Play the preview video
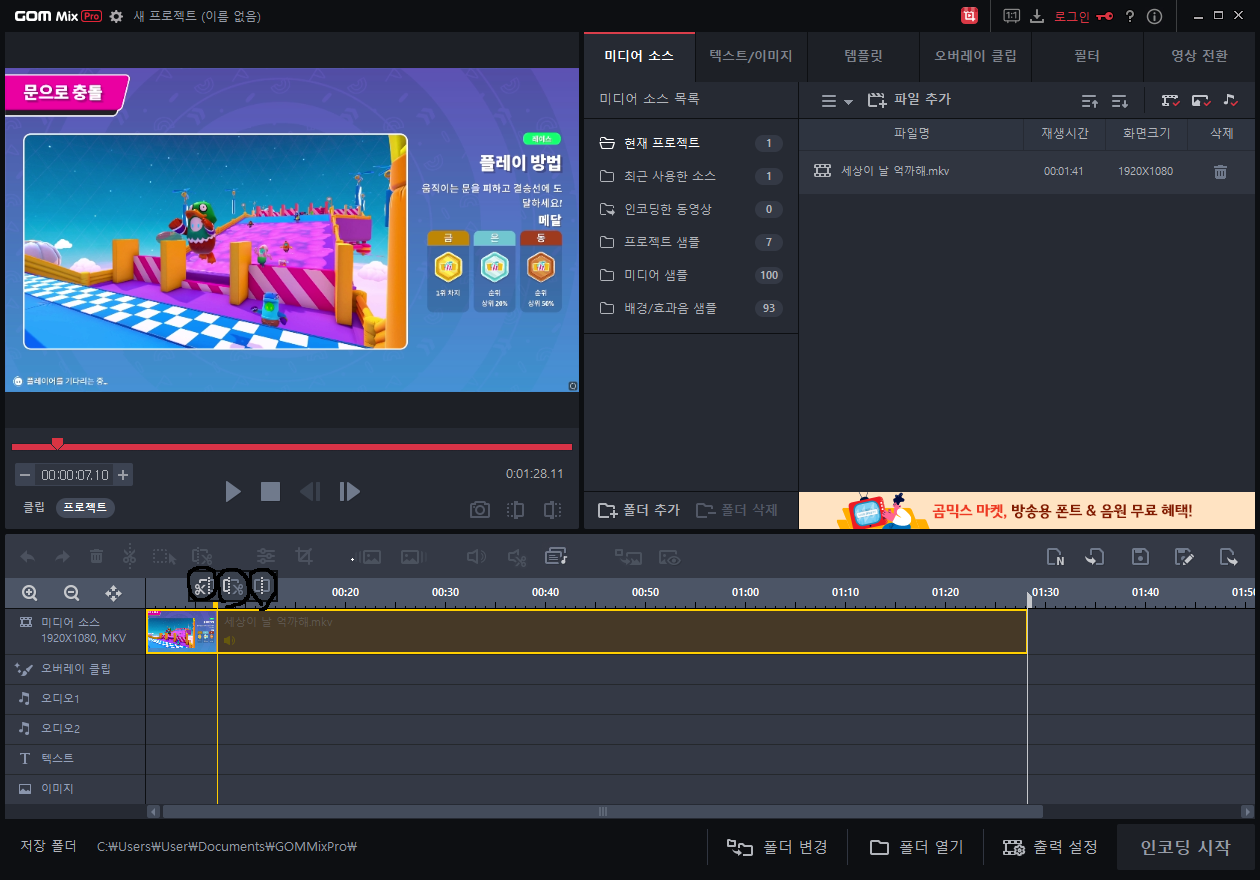Viewport: 1260px width, 880px height. (233, 491)
